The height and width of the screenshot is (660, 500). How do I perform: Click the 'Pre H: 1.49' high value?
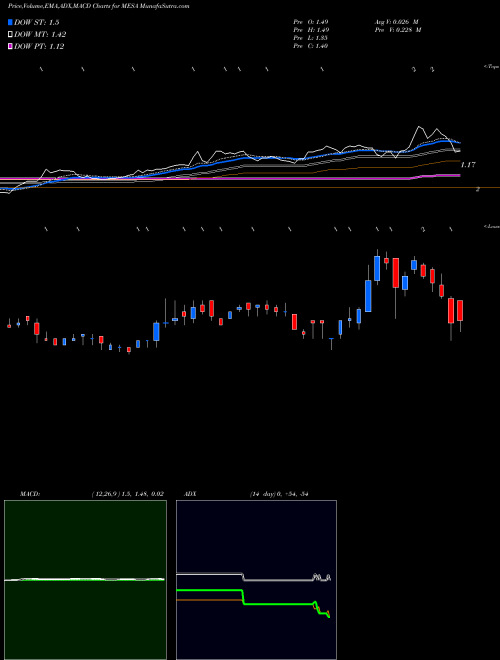point(311,30)
